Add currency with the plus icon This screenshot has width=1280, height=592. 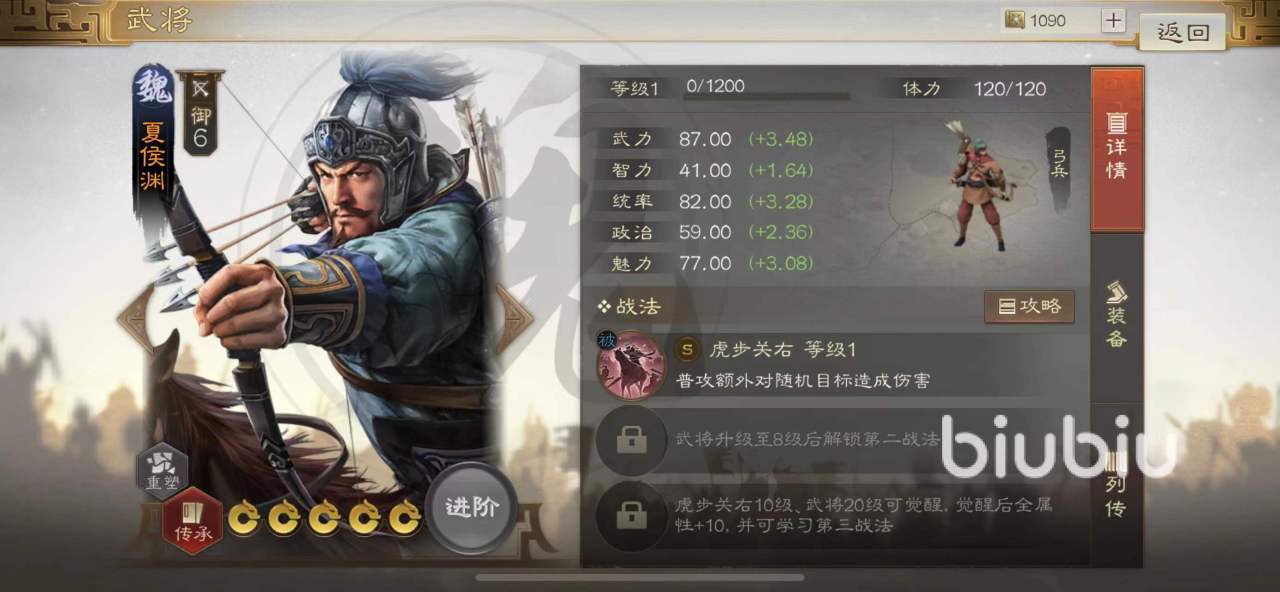click(x=1113, y=20)
